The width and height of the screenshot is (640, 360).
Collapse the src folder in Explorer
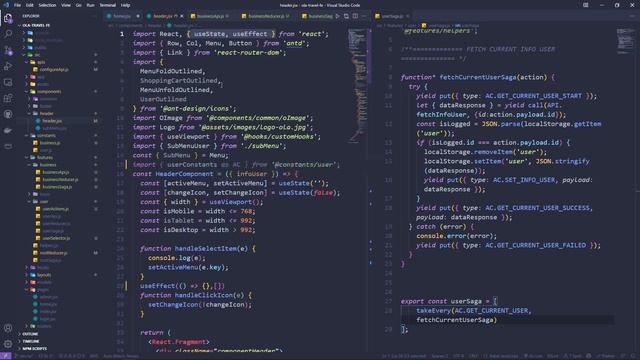click(x=37, y=55)
